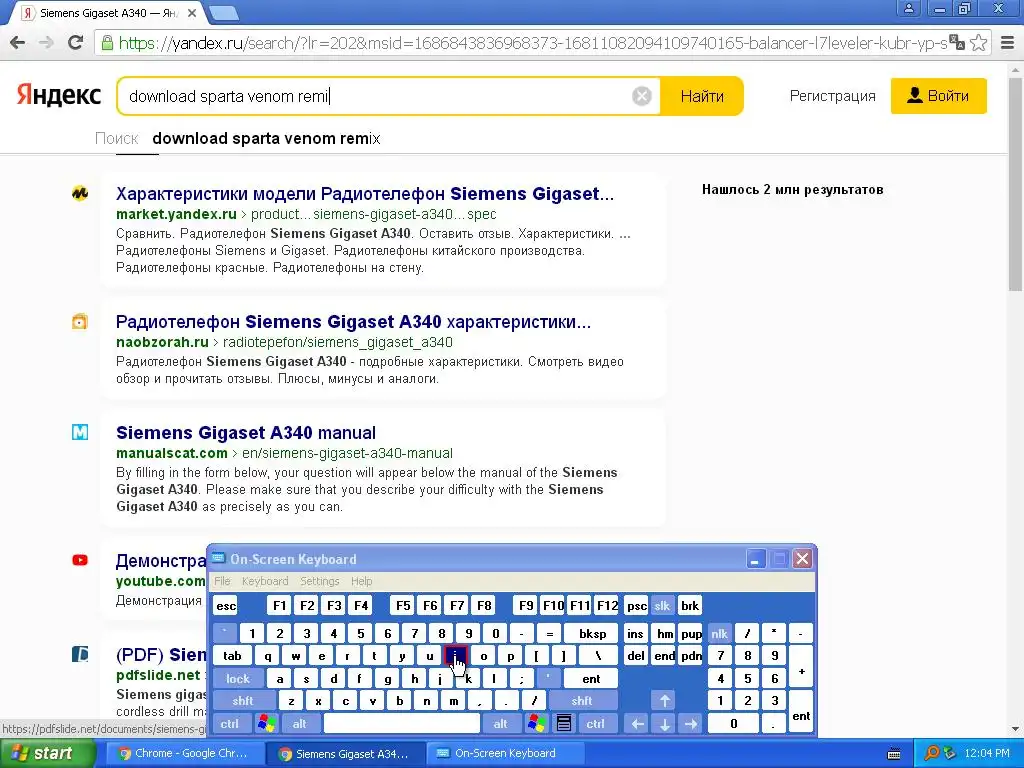Image resolution: width=1024 pixels, height=768 pixels.
Task: Click the x key on on-screen keyboard
Action: 318,701
